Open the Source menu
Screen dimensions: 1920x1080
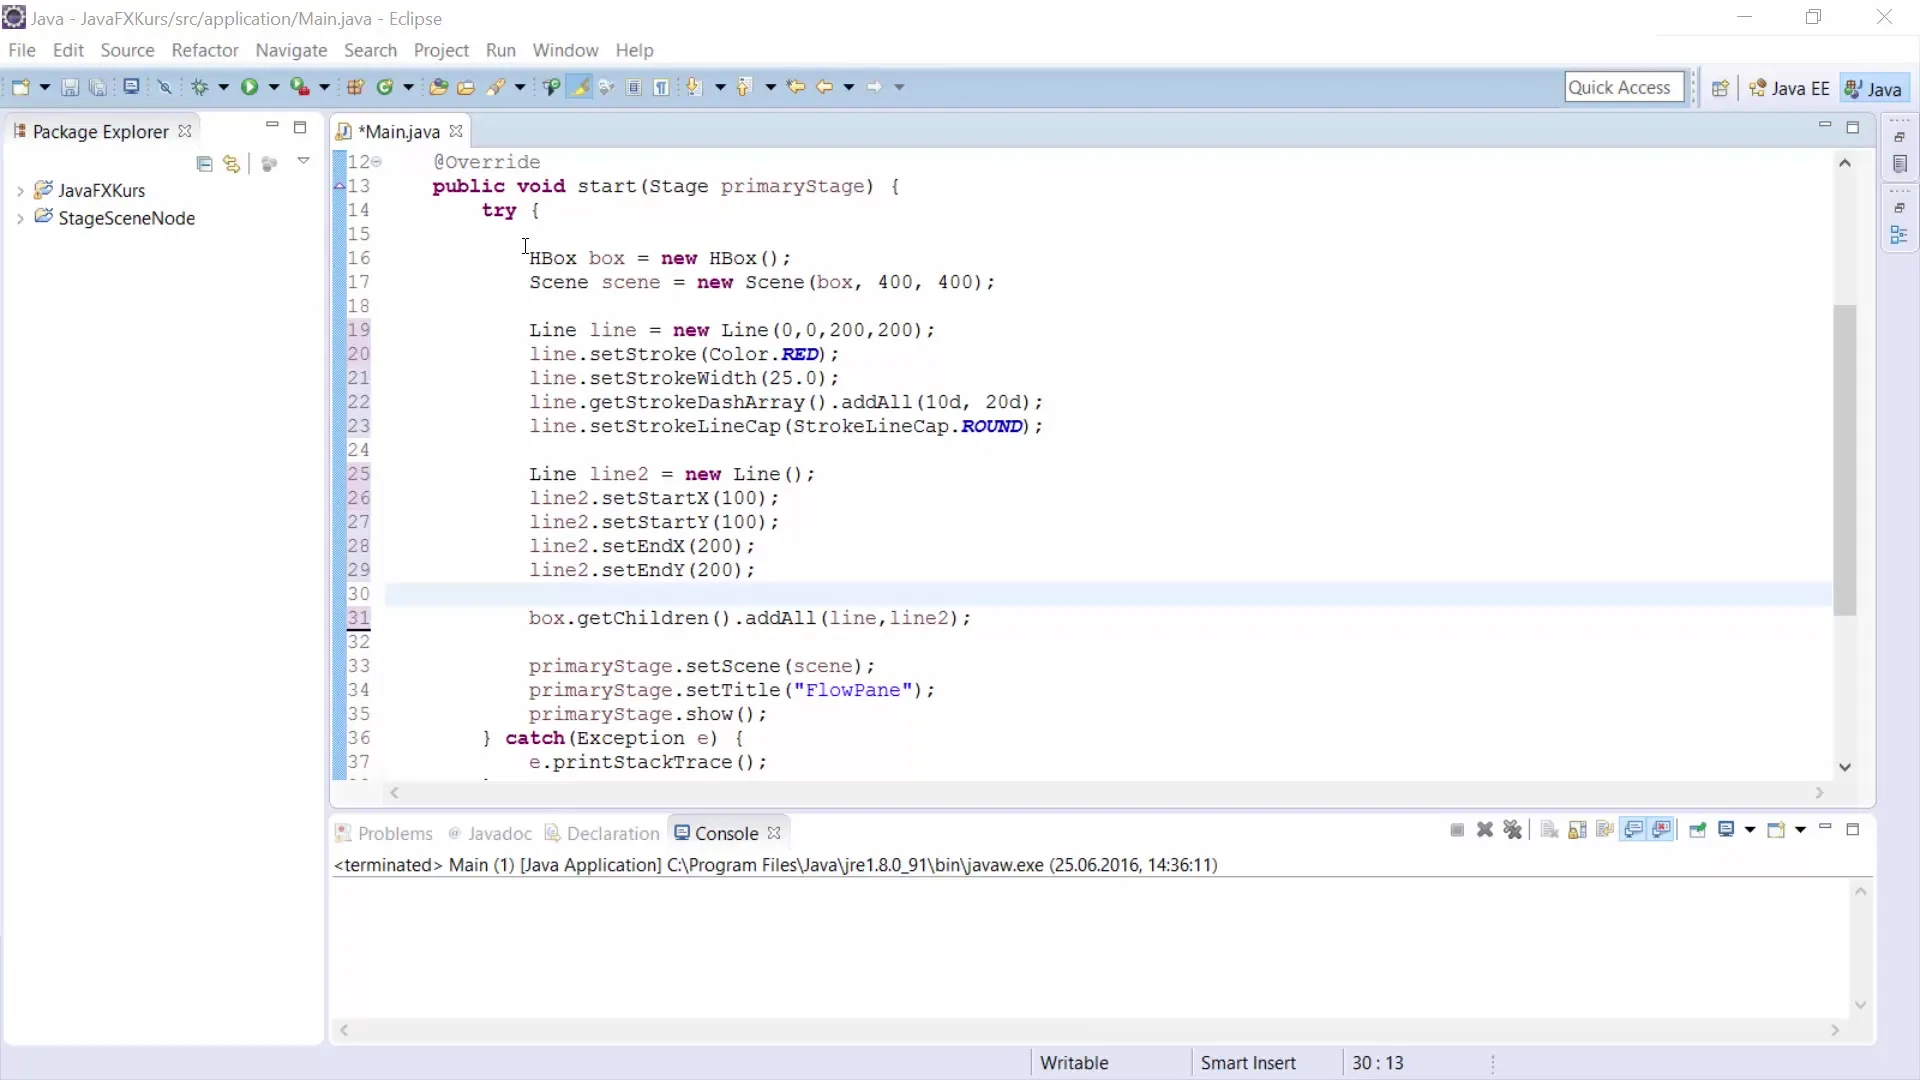click(127, 50)
